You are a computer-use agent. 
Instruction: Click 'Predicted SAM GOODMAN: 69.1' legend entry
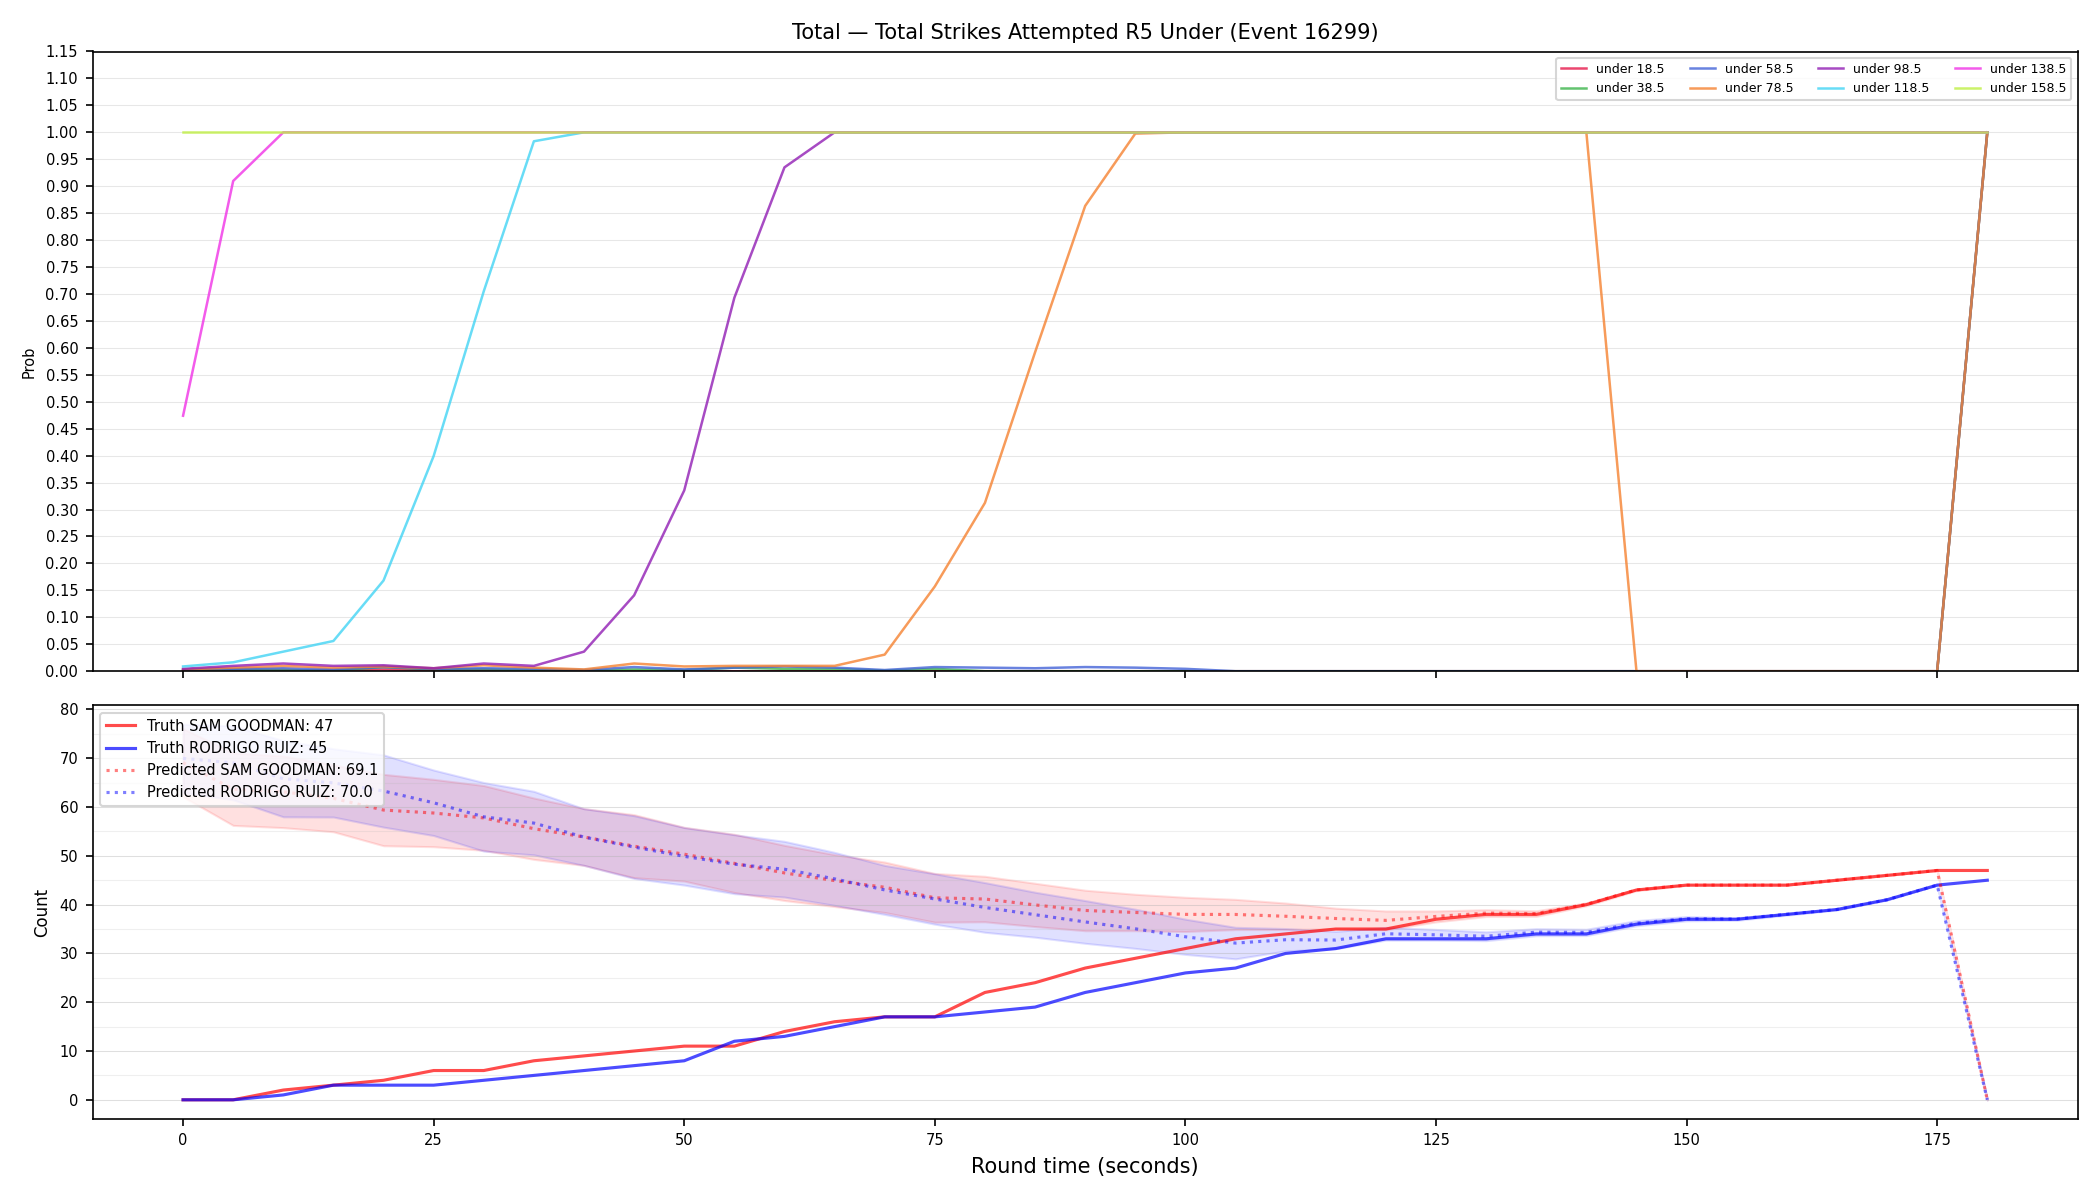pos(242,770)
